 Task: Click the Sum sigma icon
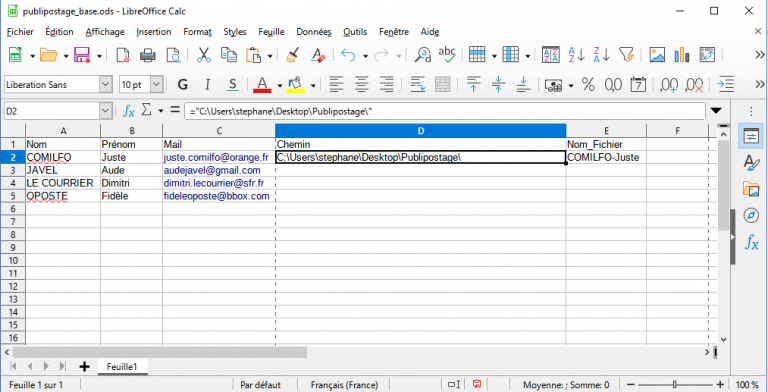[146, 110]
